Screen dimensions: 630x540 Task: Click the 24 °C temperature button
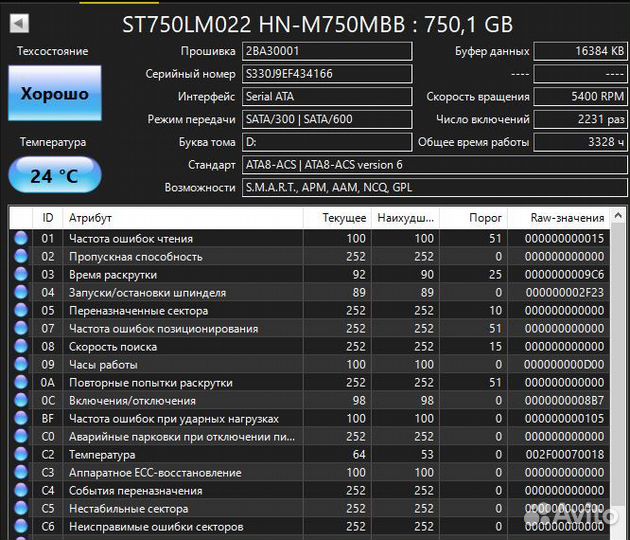(x=55, y=175)
